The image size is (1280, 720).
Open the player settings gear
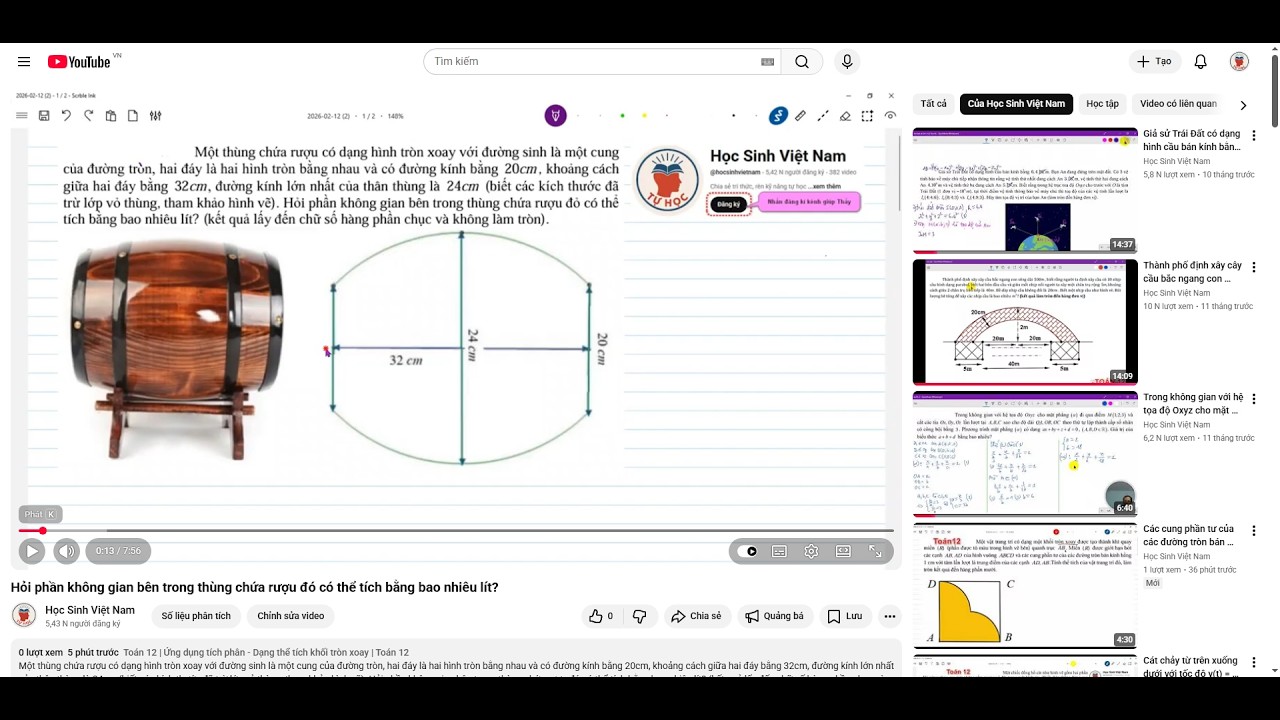[x=811, y=551]
